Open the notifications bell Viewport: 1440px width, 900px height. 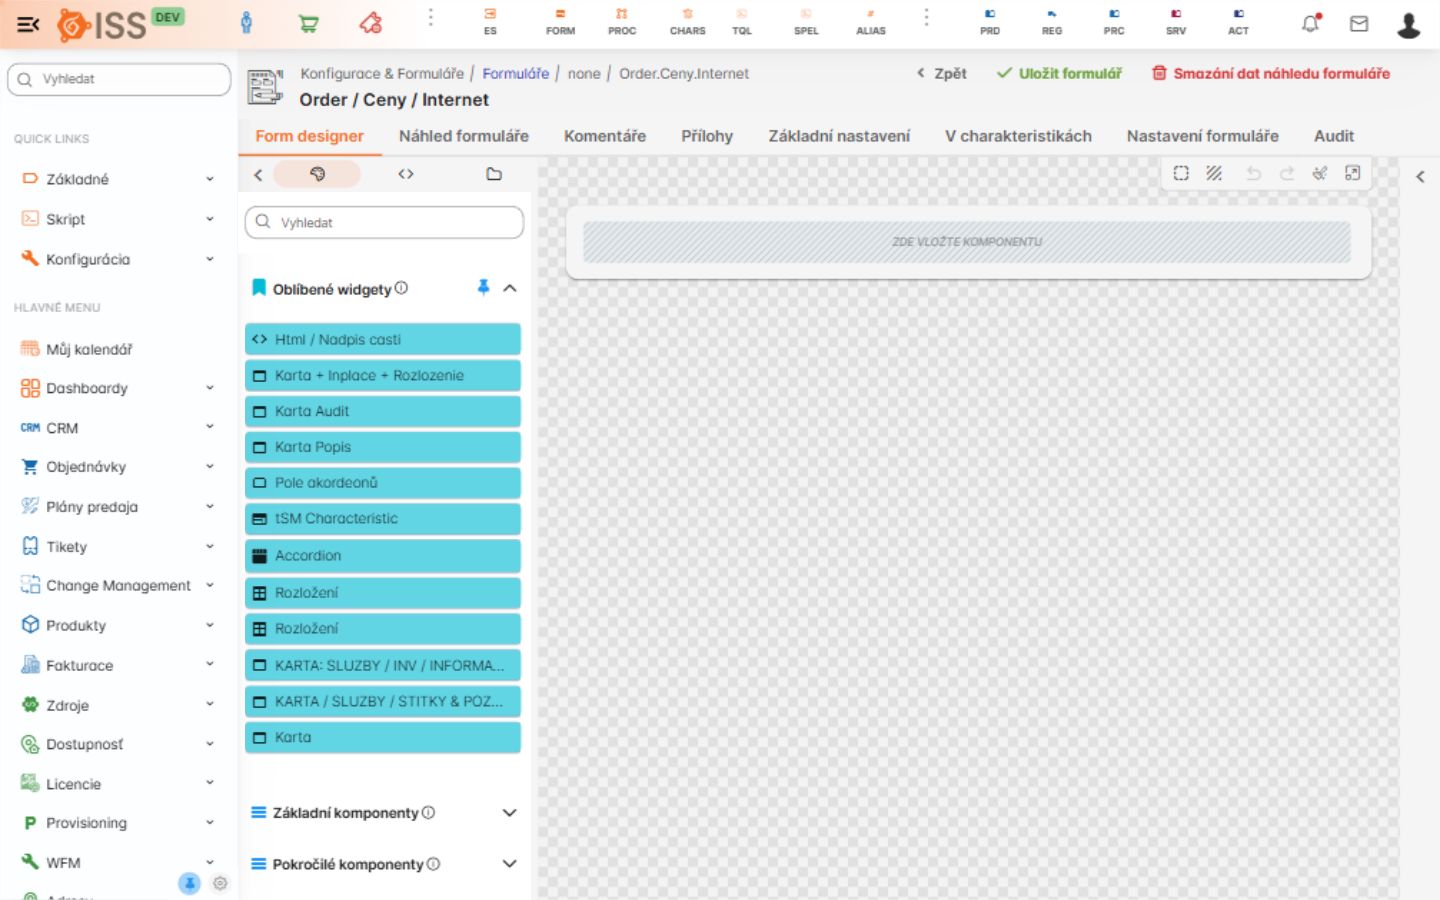pos(1310,23)
